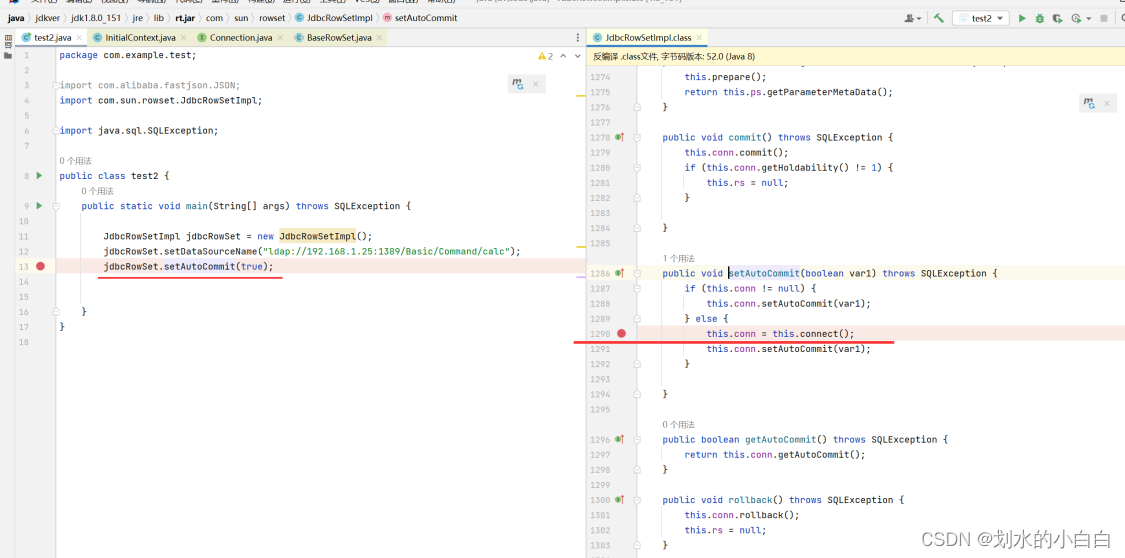Click Maven reload icon in right editor
Viewport: 1125px width, 558px height.
tap(1090, 104)
